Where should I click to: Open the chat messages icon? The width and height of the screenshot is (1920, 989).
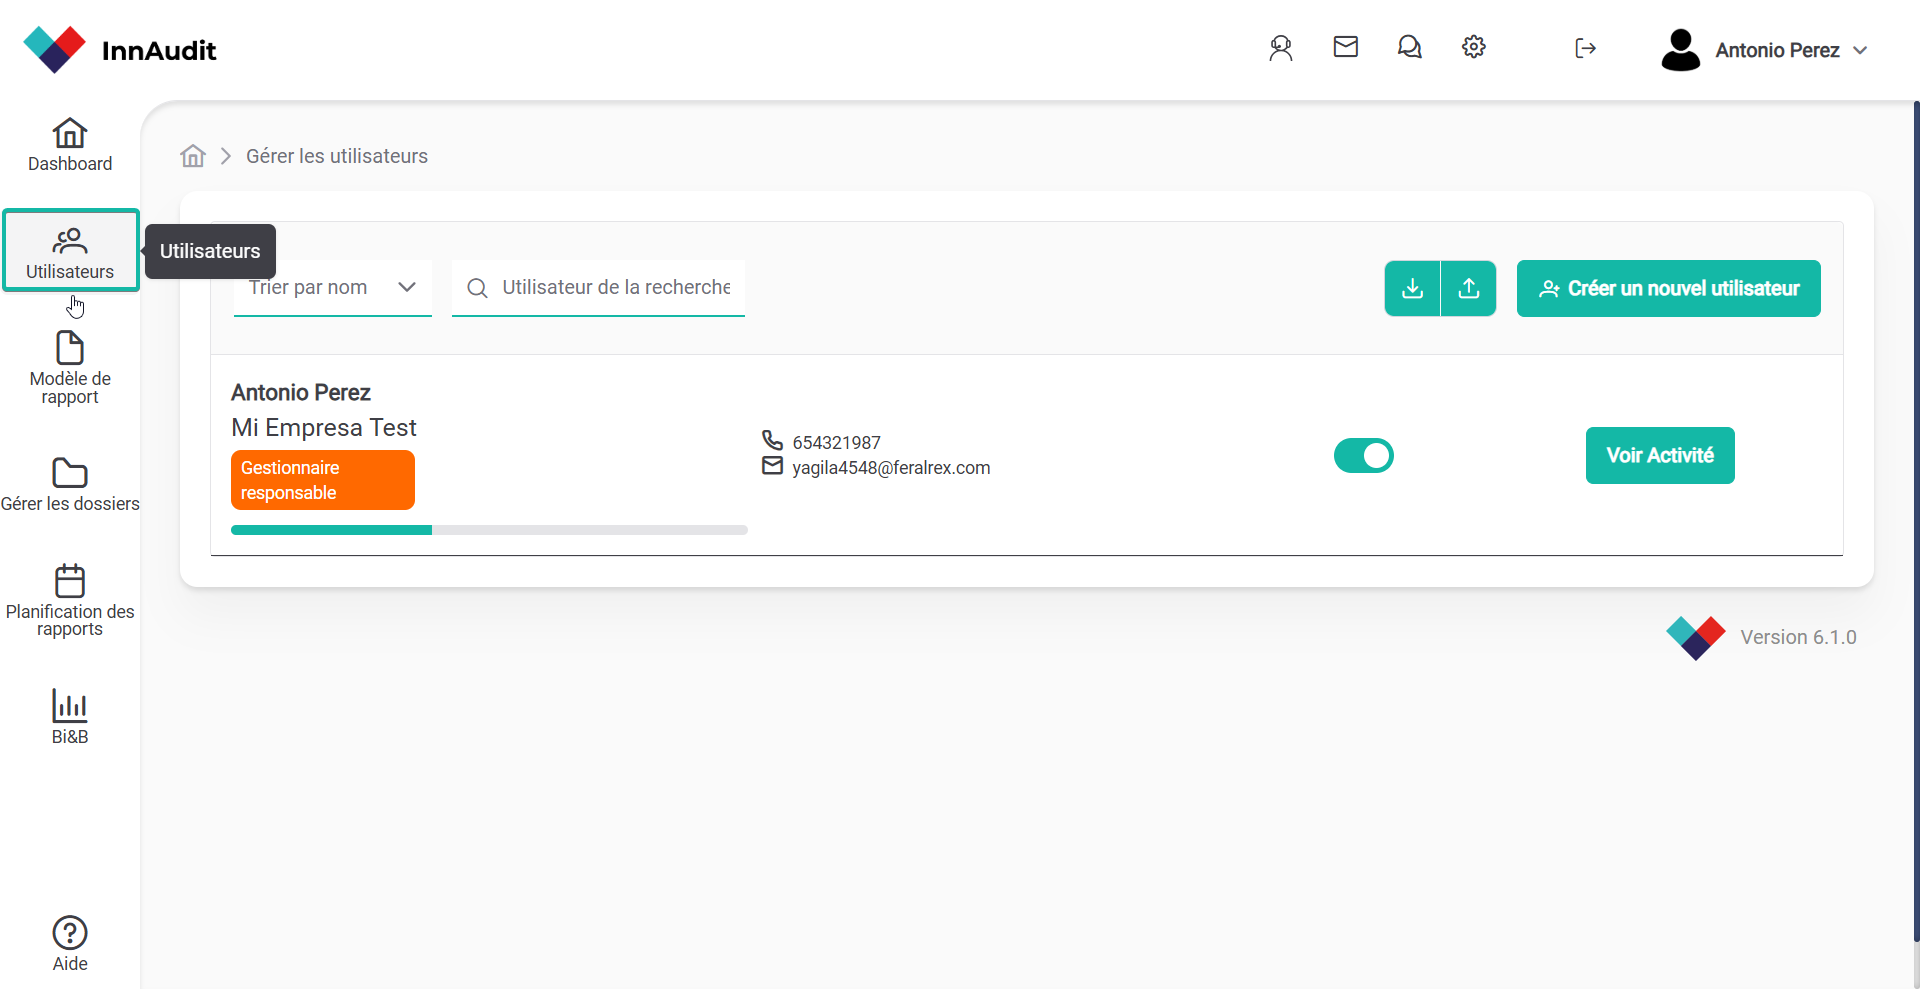(x=1409, y=47)
